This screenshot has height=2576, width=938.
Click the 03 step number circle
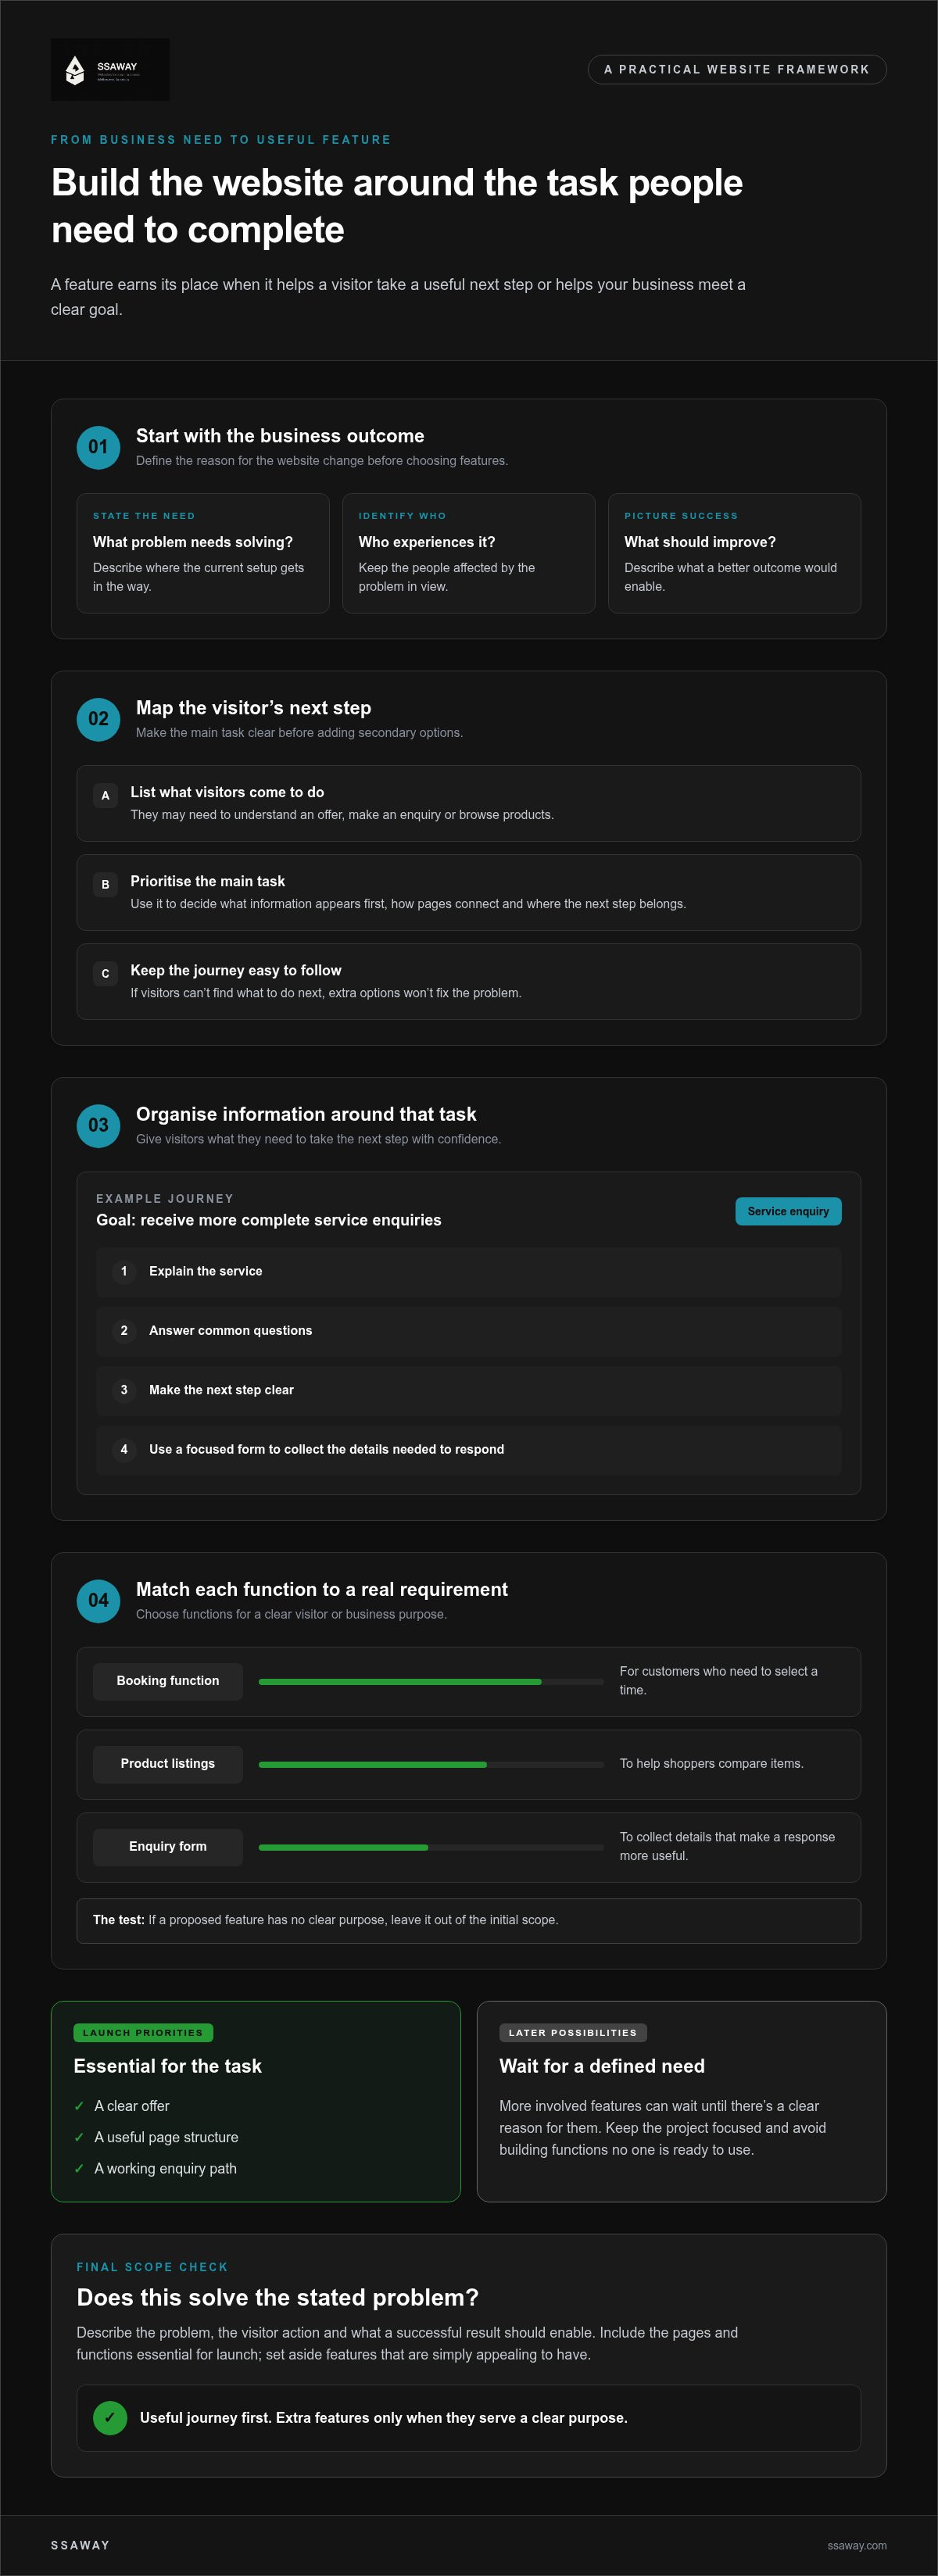pos(98,1125)
